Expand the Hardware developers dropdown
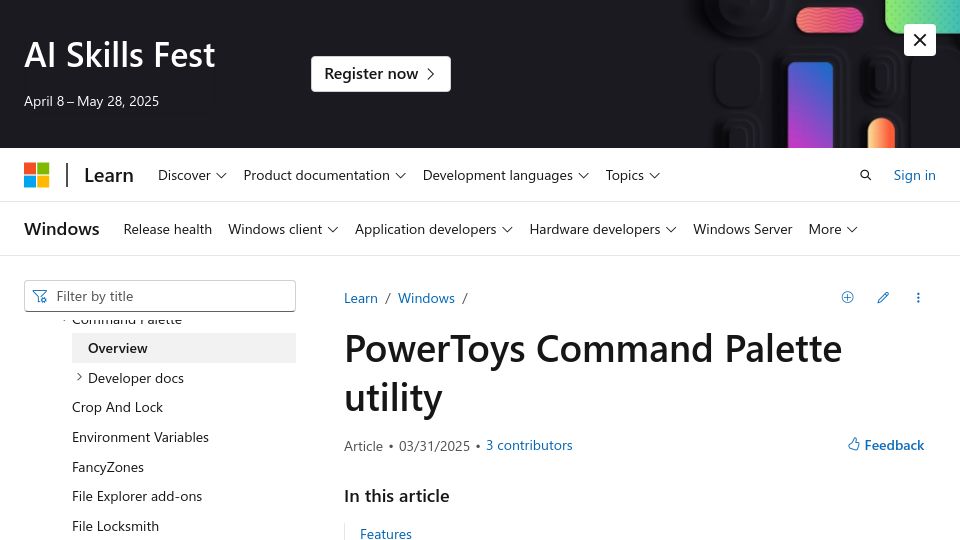The height and width of the screenshot is (540, 960). 602,229
